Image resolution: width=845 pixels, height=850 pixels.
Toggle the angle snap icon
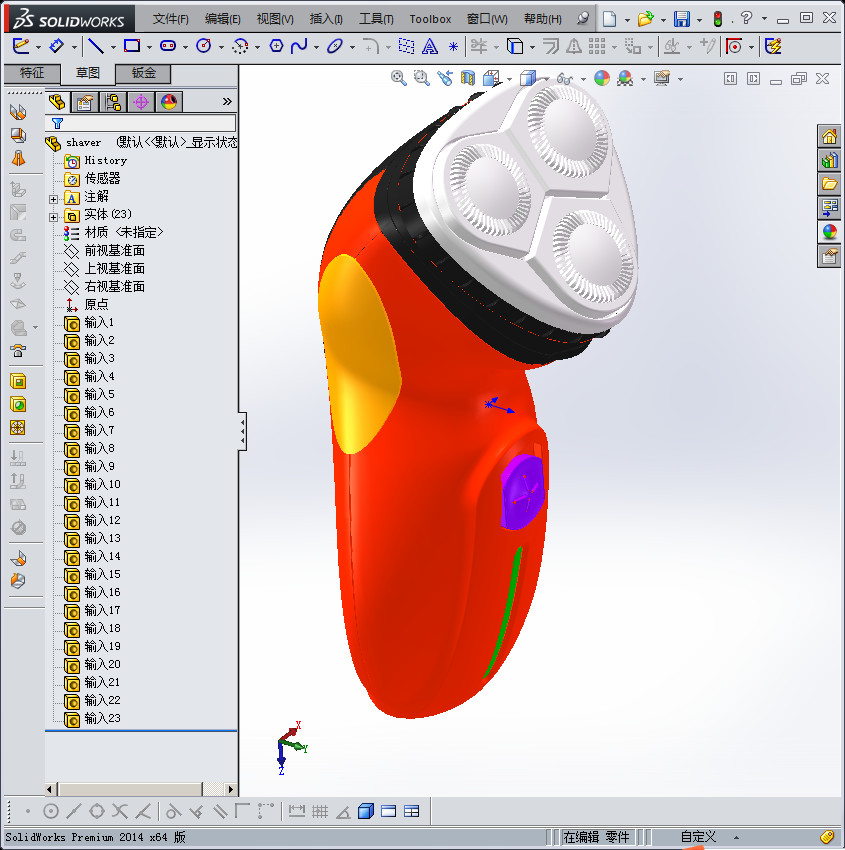[x=343, y=812]
